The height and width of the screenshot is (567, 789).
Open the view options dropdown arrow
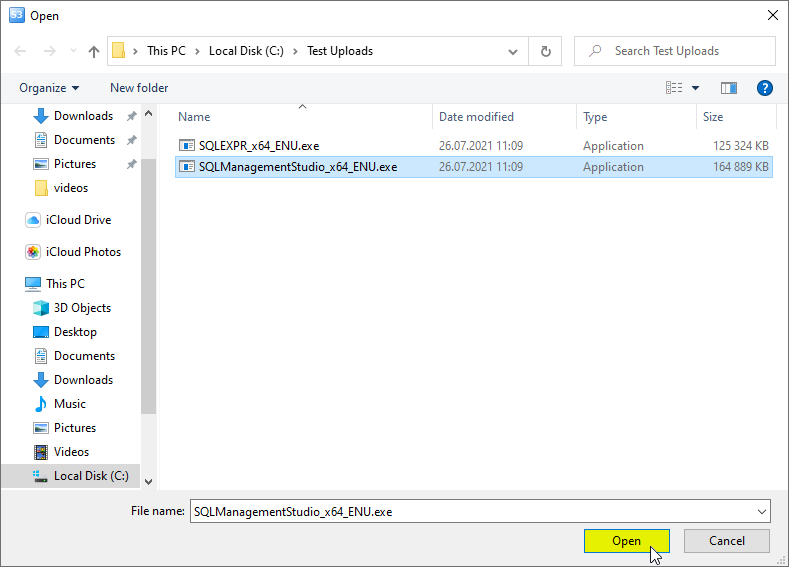(695, 88)
